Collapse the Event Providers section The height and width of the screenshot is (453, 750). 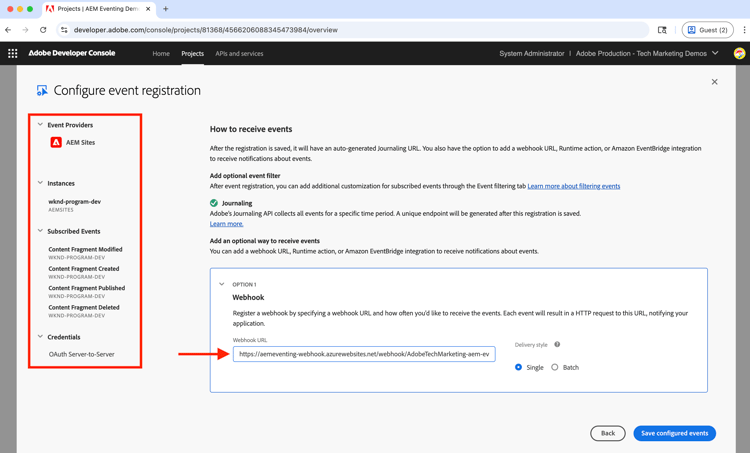coord(40,124)
